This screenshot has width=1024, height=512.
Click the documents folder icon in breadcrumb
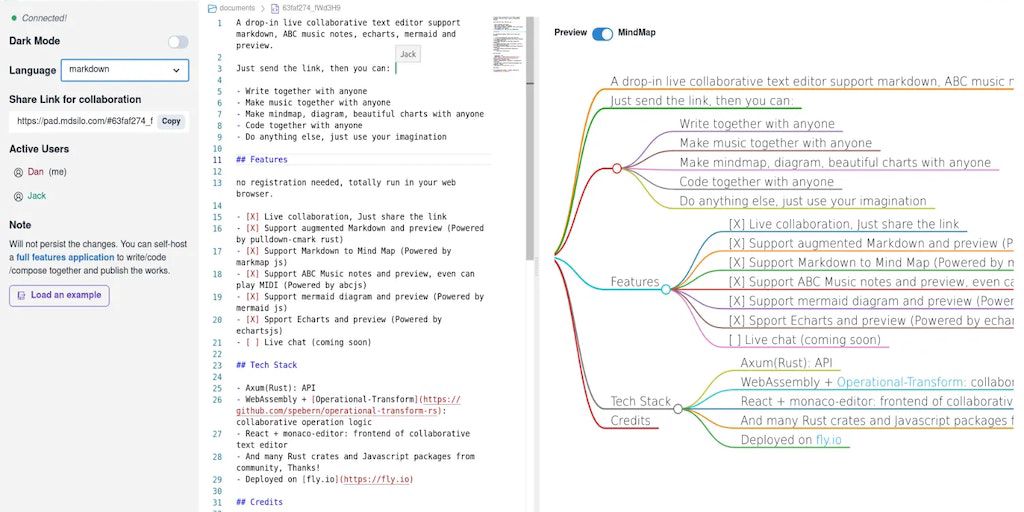click(212, 8)
